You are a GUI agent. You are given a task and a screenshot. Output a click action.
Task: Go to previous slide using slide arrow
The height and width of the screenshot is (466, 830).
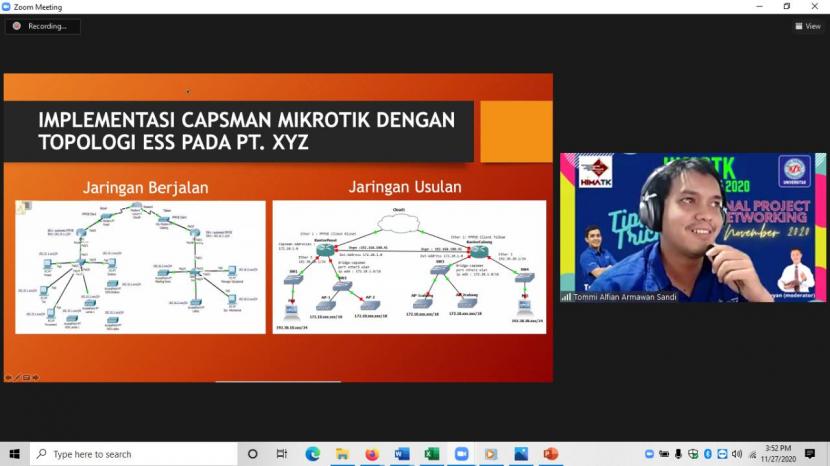click(x=8, y=378)
